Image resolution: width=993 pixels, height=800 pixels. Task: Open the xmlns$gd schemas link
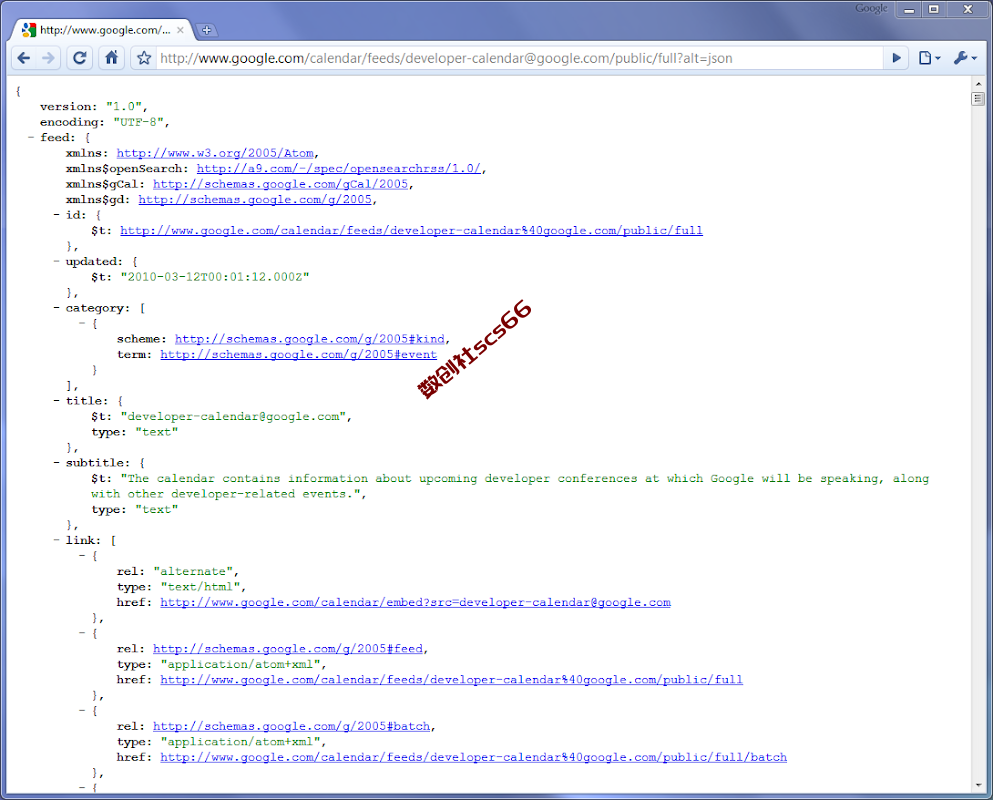coord(255,200)
